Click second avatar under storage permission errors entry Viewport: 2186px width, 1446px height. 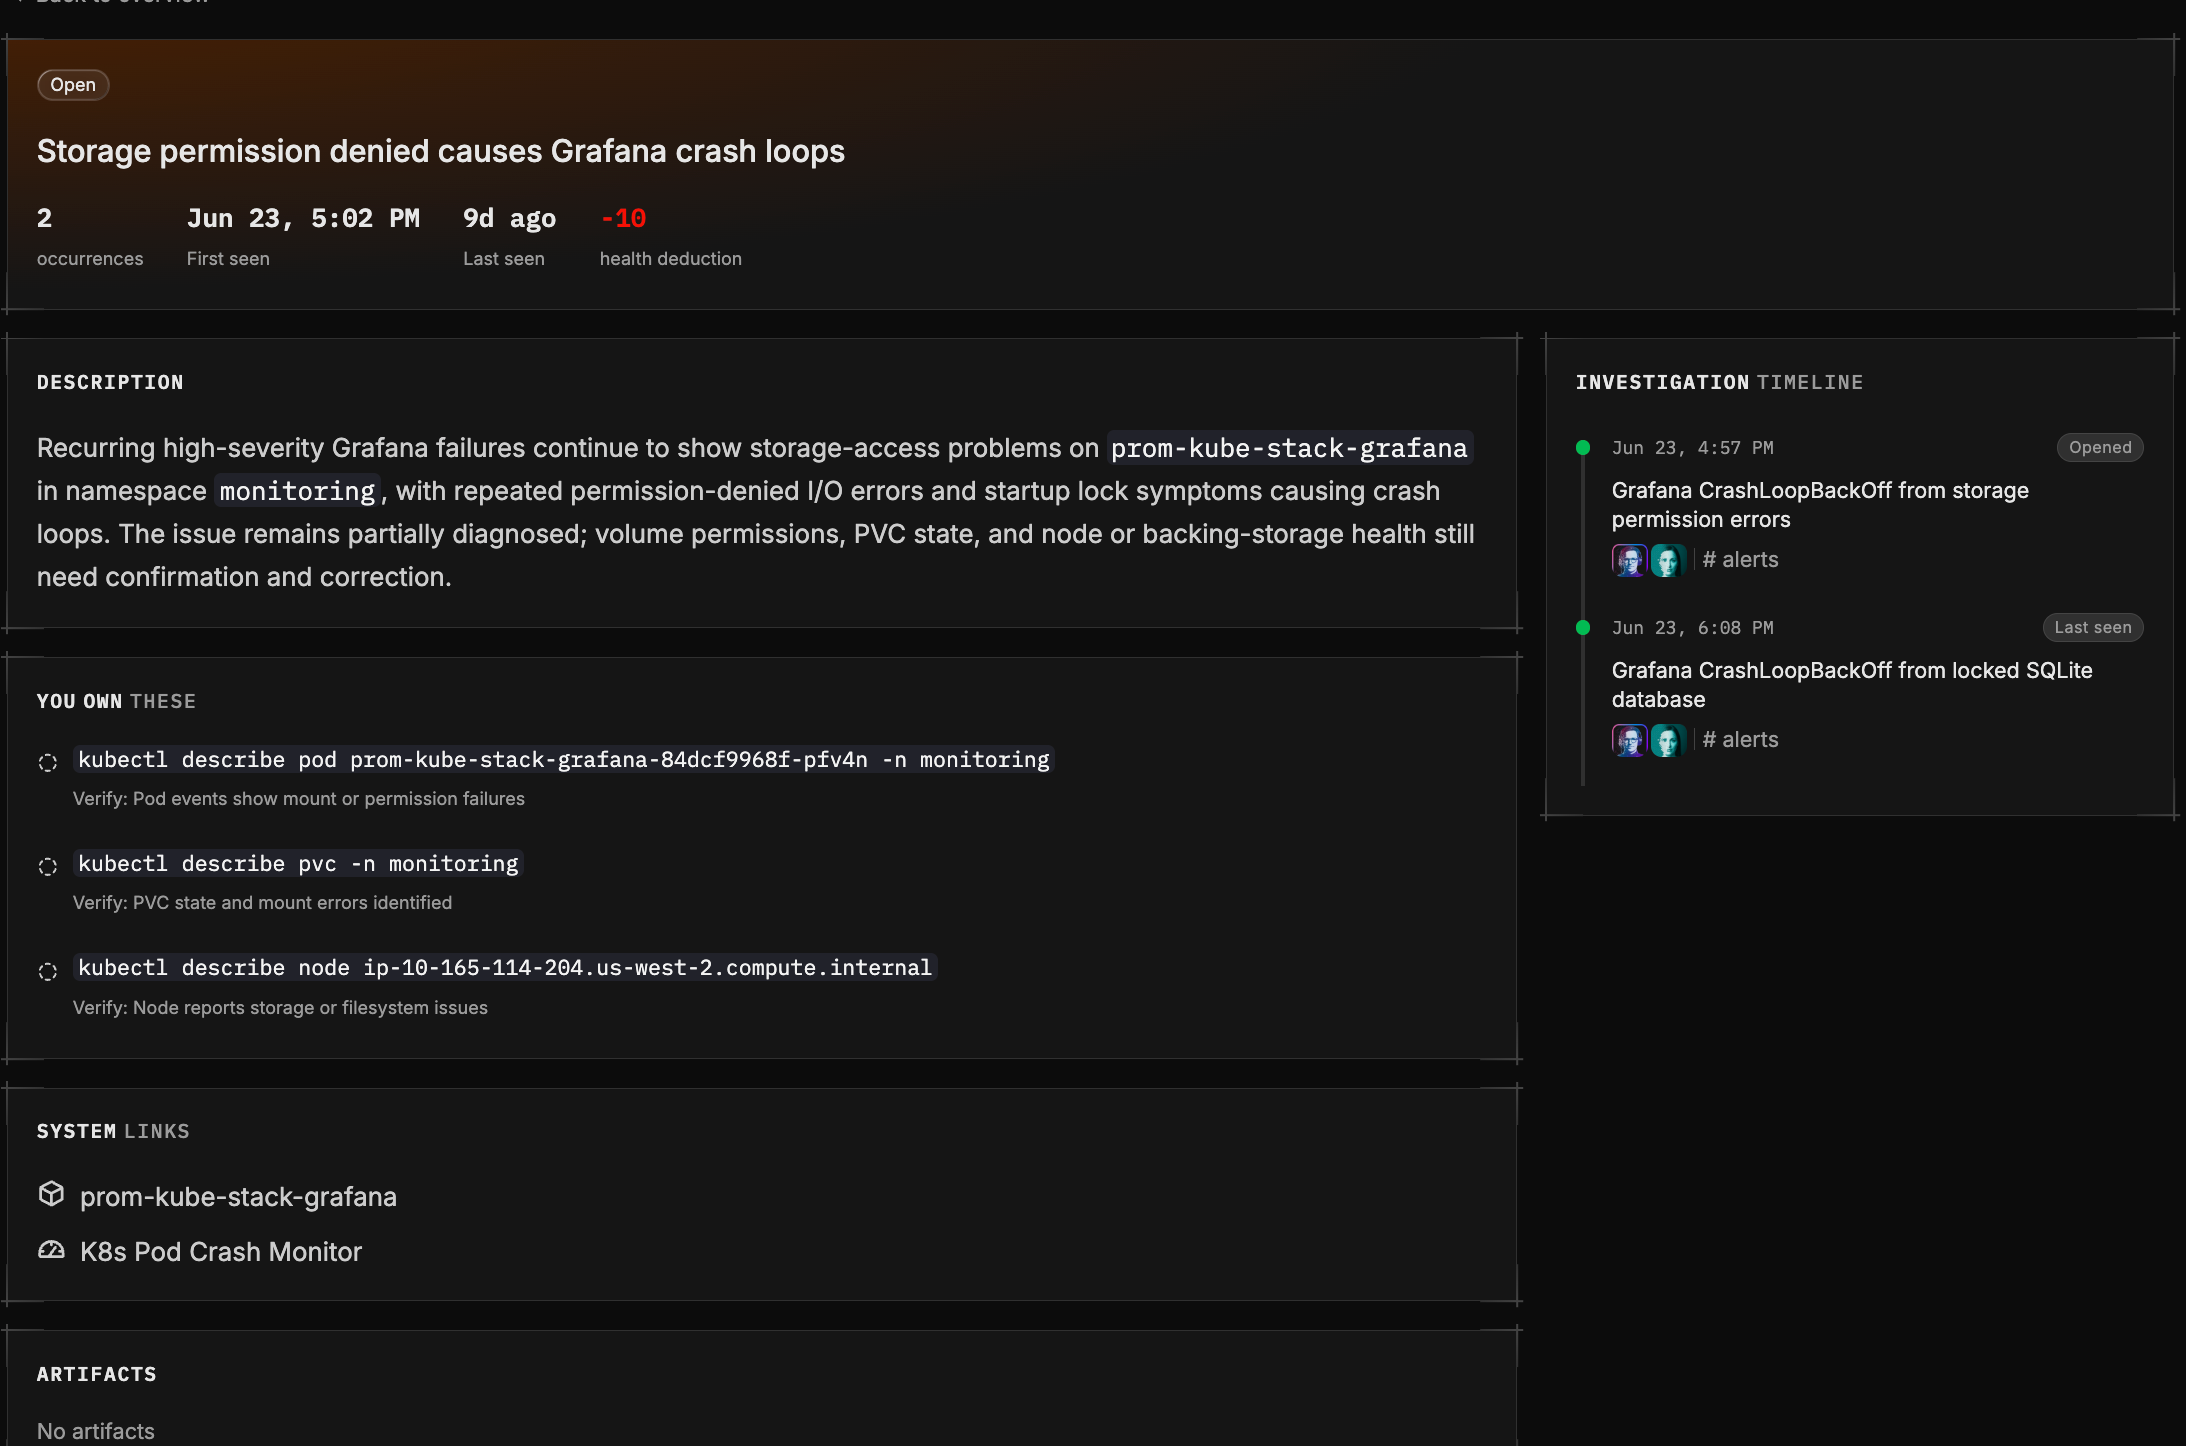(x=1668, y=560)
